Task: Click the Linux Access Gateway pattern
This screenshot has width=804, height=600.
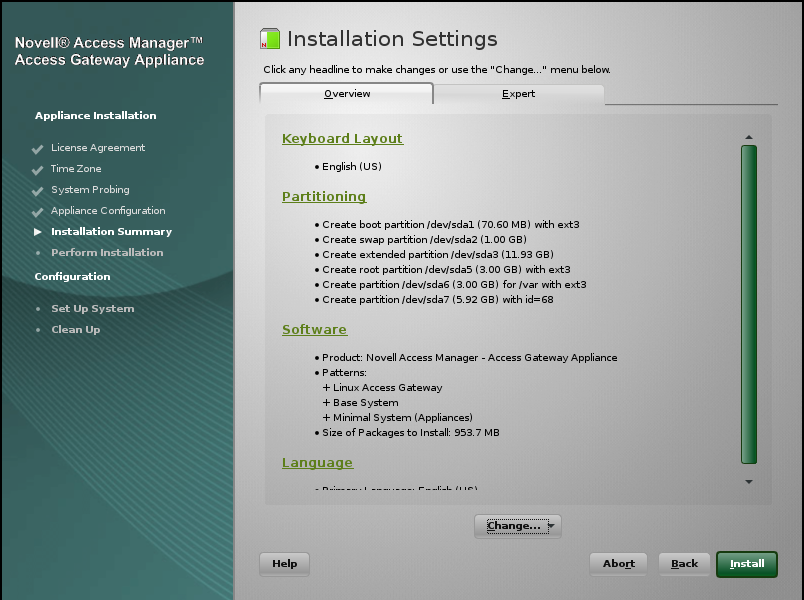Action: pos(388,388)
